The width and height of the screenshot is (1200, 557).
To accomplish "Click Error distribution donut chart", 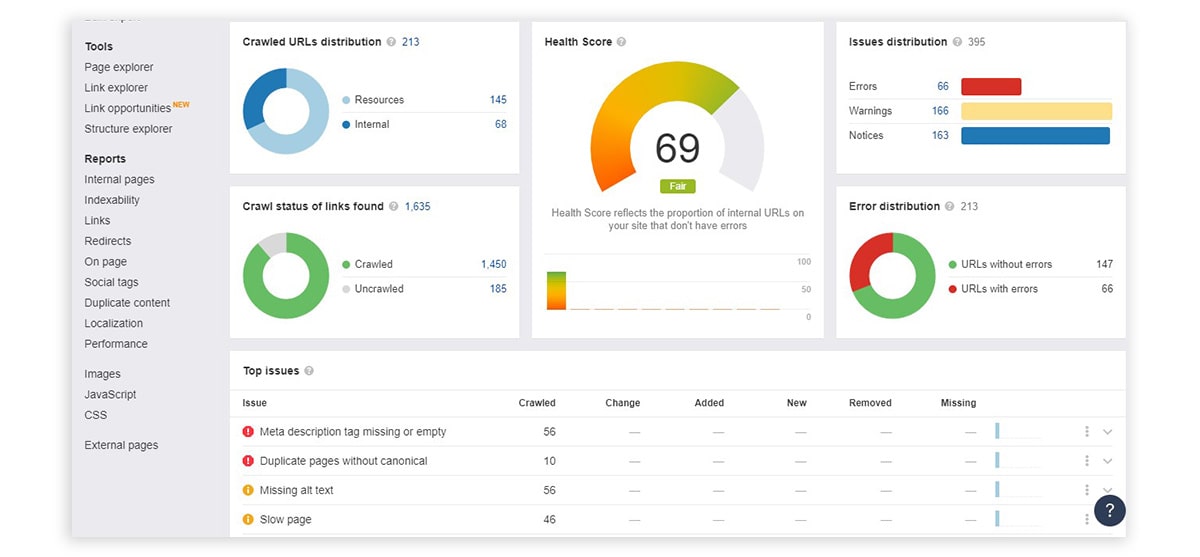I will point(892,276).
